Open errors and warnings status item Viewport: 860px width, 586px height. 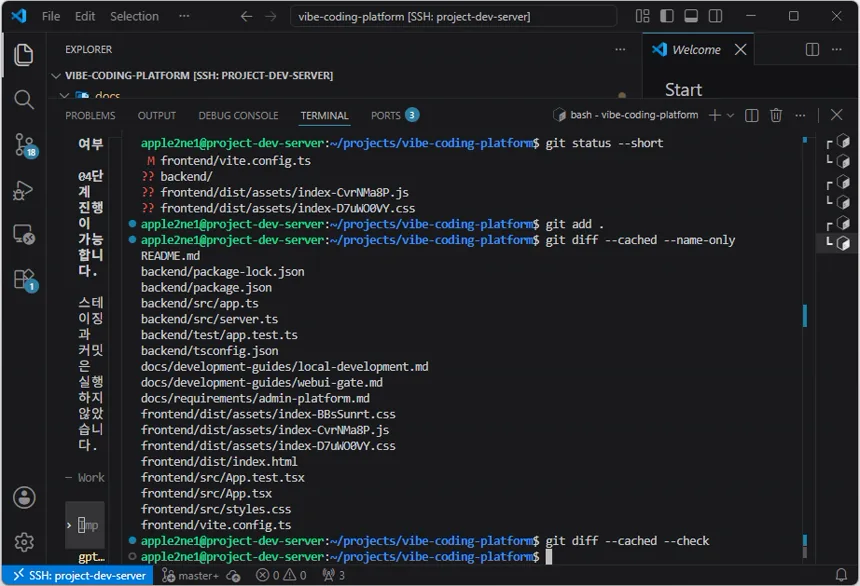click(x=281, y=576)
